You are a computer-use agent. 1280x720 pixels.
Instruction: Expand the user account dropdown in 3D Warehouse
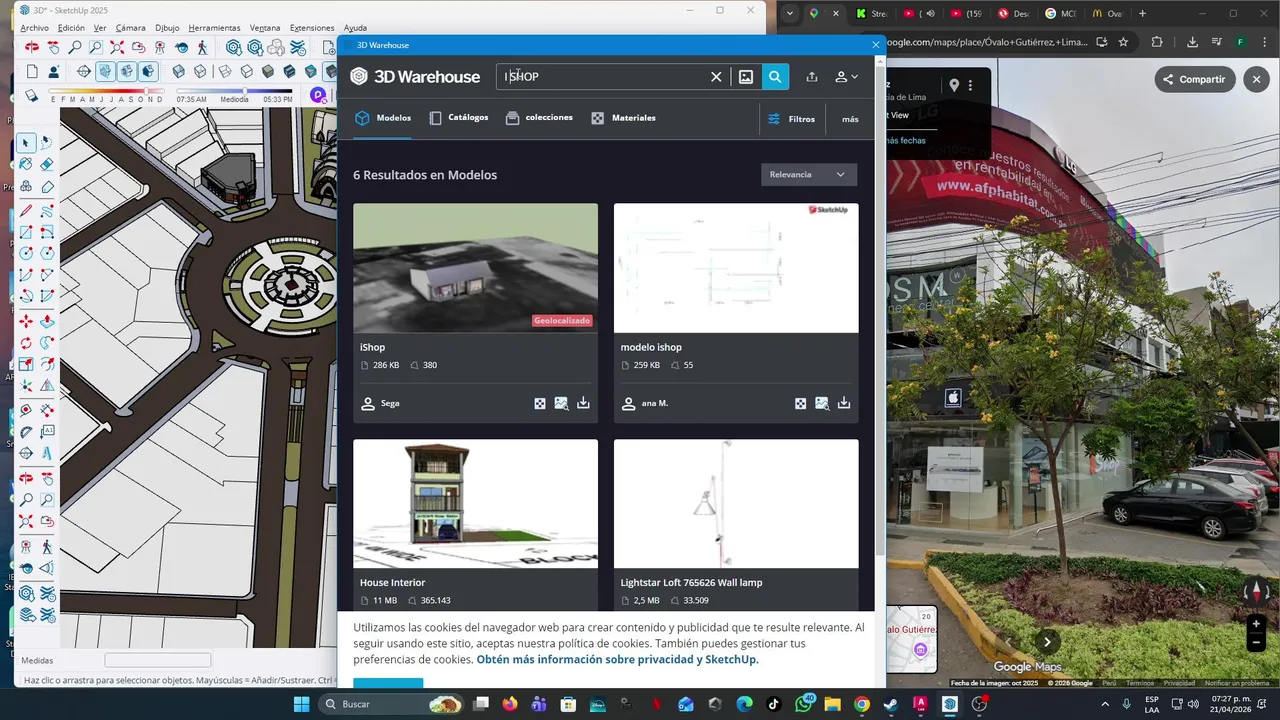click(847, 77)
